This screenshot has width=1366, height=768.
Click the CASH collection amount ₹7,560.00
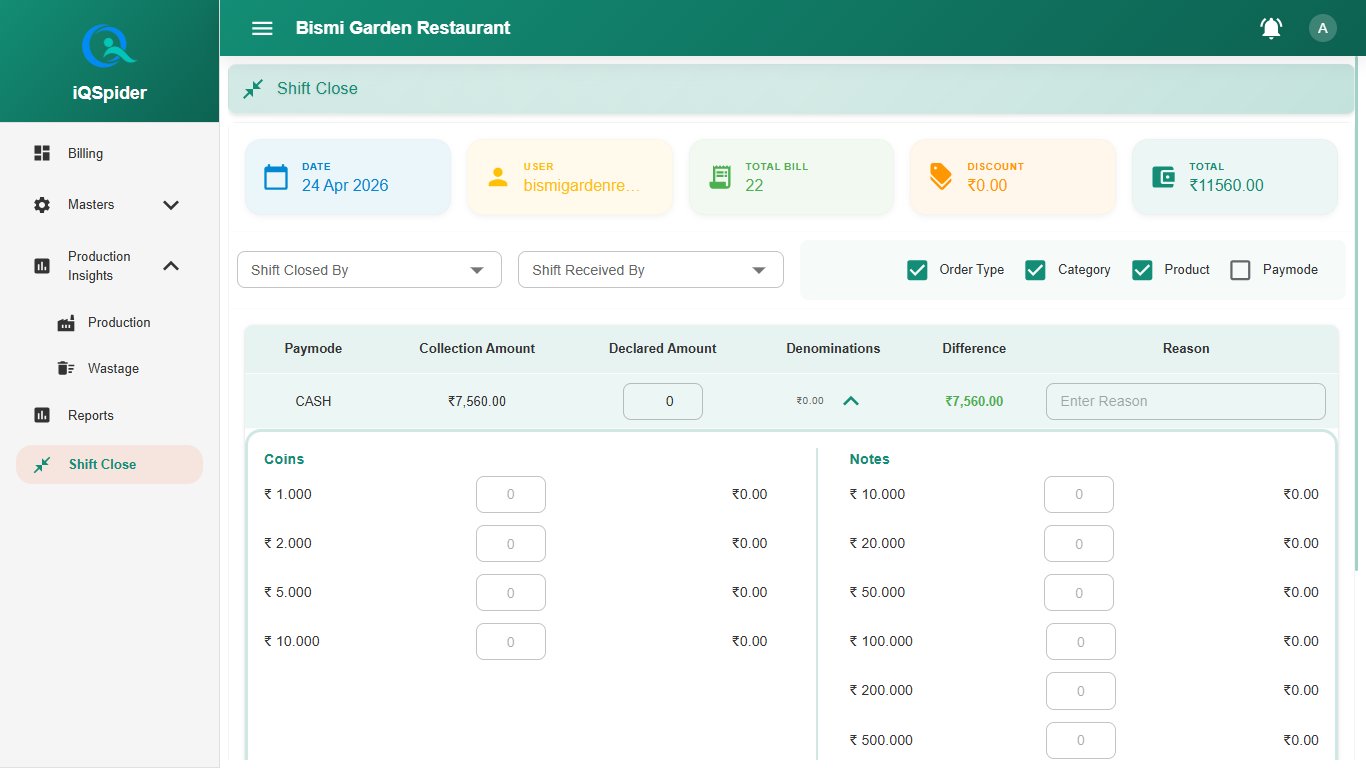click(x=477, y=401)
